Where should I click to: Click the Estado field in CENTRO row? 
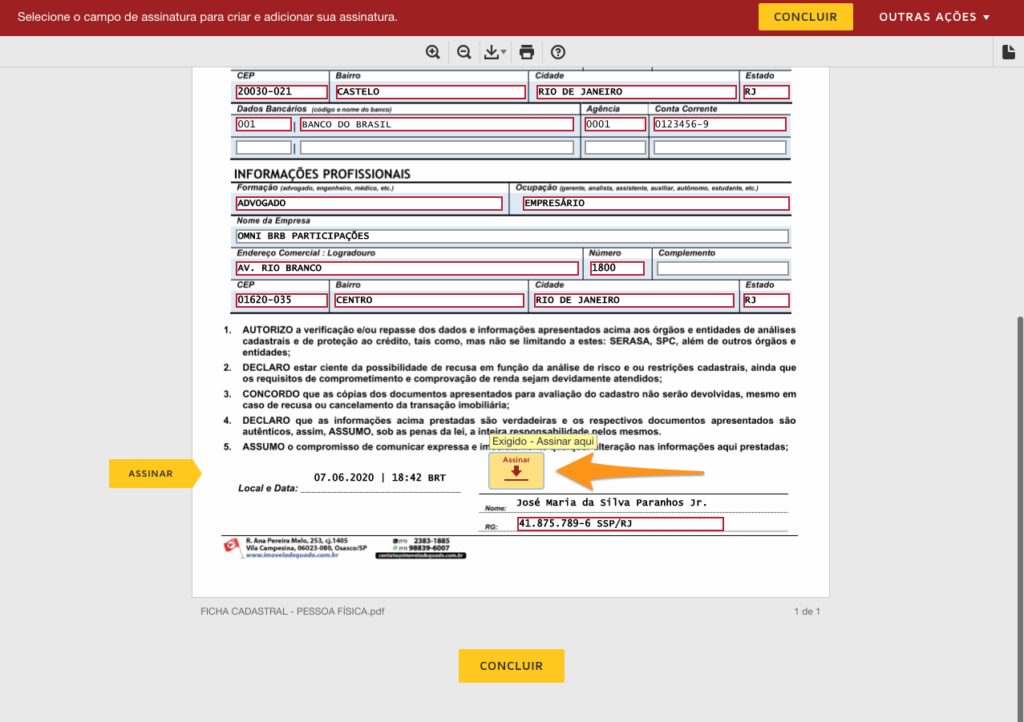(766, 300)
